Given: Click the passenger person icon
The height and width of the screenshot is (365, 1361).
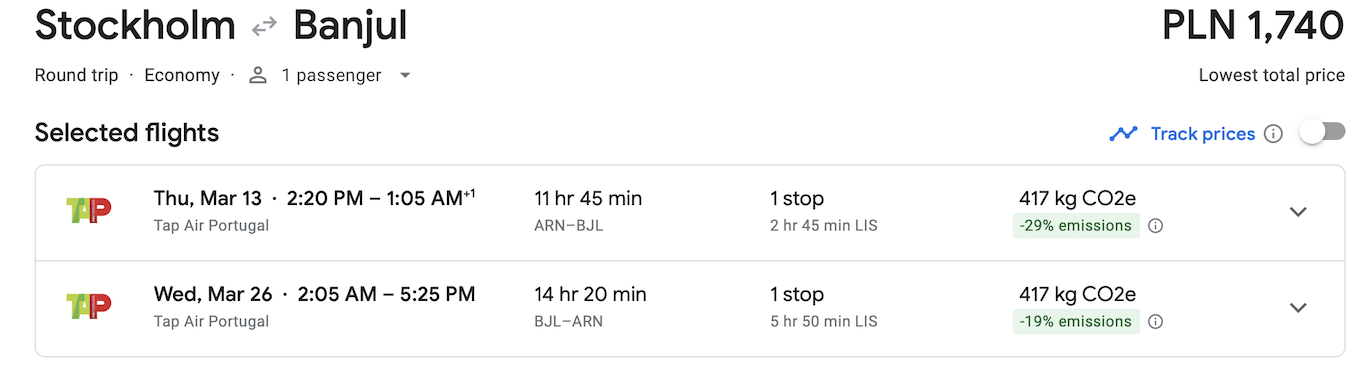Looking at the screenshot, I should (x=258, y=75).
